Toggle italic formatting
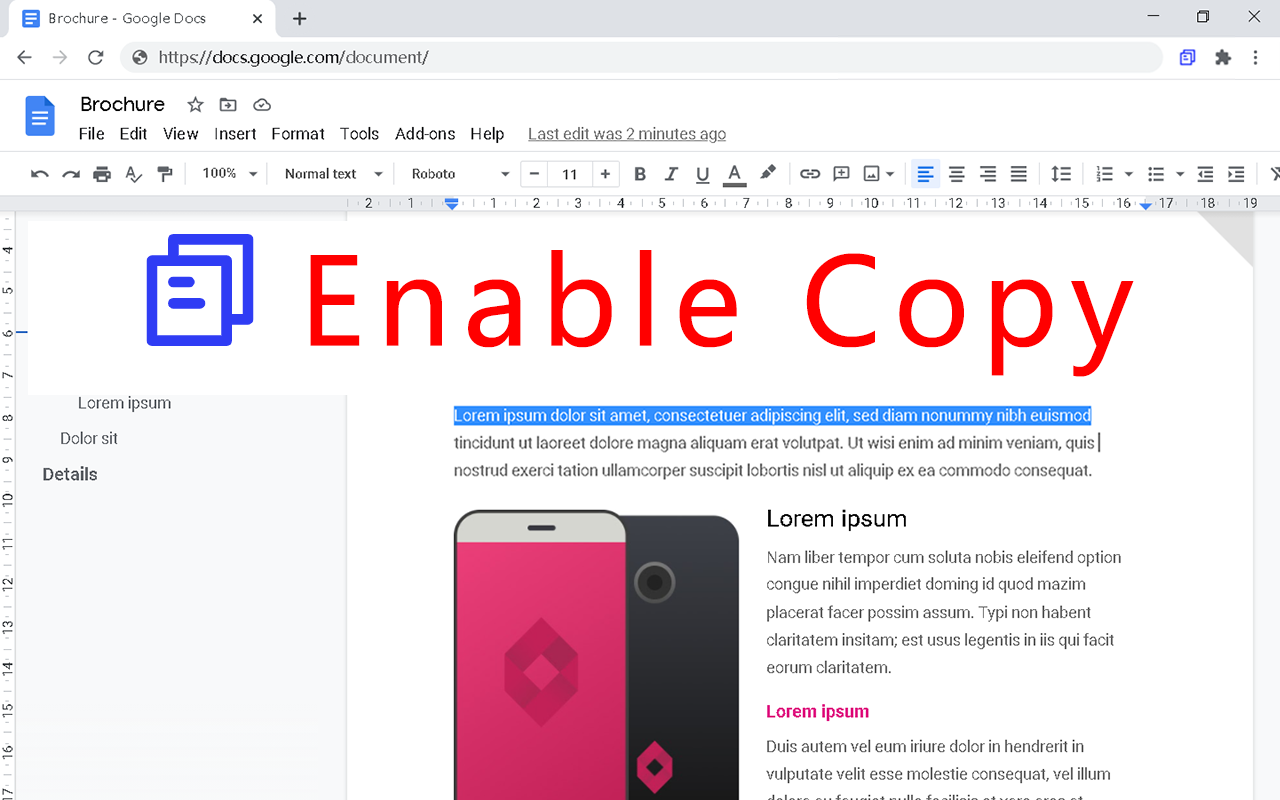 tap(671, 174)
